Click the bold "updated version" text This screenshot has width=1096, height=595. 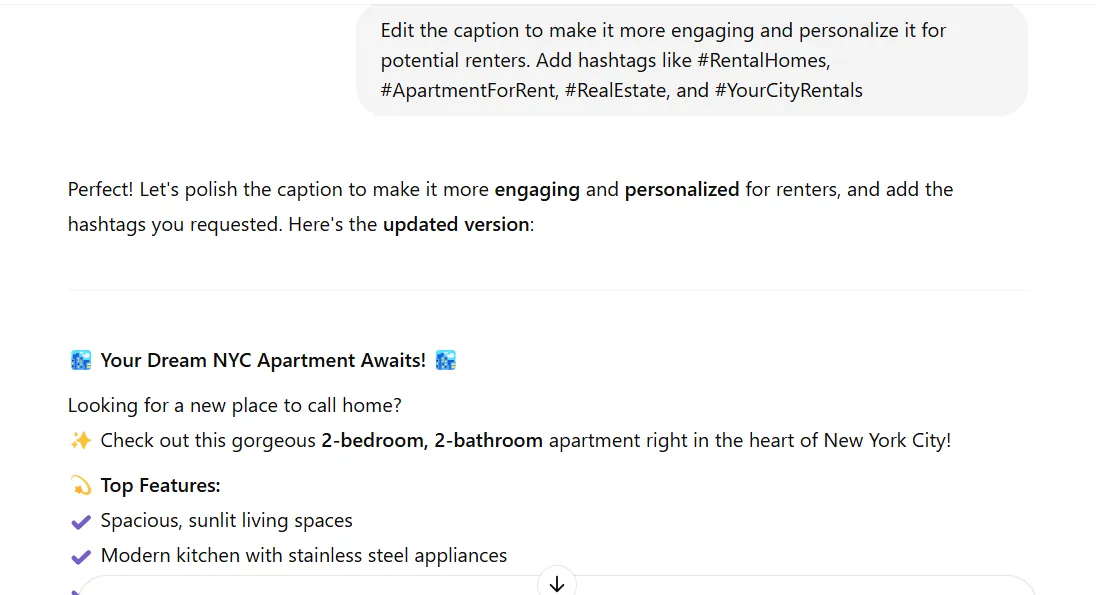point(455,224)
